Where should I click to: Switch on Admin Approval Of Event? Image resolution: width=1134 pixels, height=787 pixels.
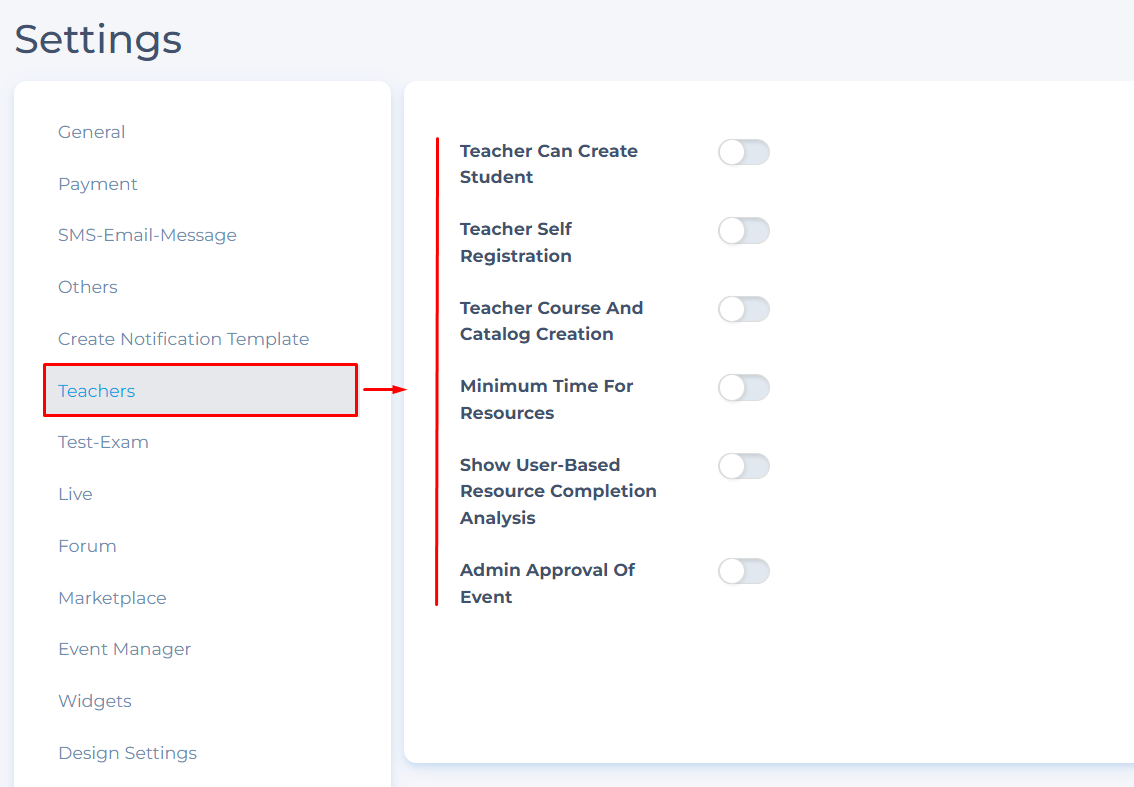pyautogui.click(x=743, y=571)
